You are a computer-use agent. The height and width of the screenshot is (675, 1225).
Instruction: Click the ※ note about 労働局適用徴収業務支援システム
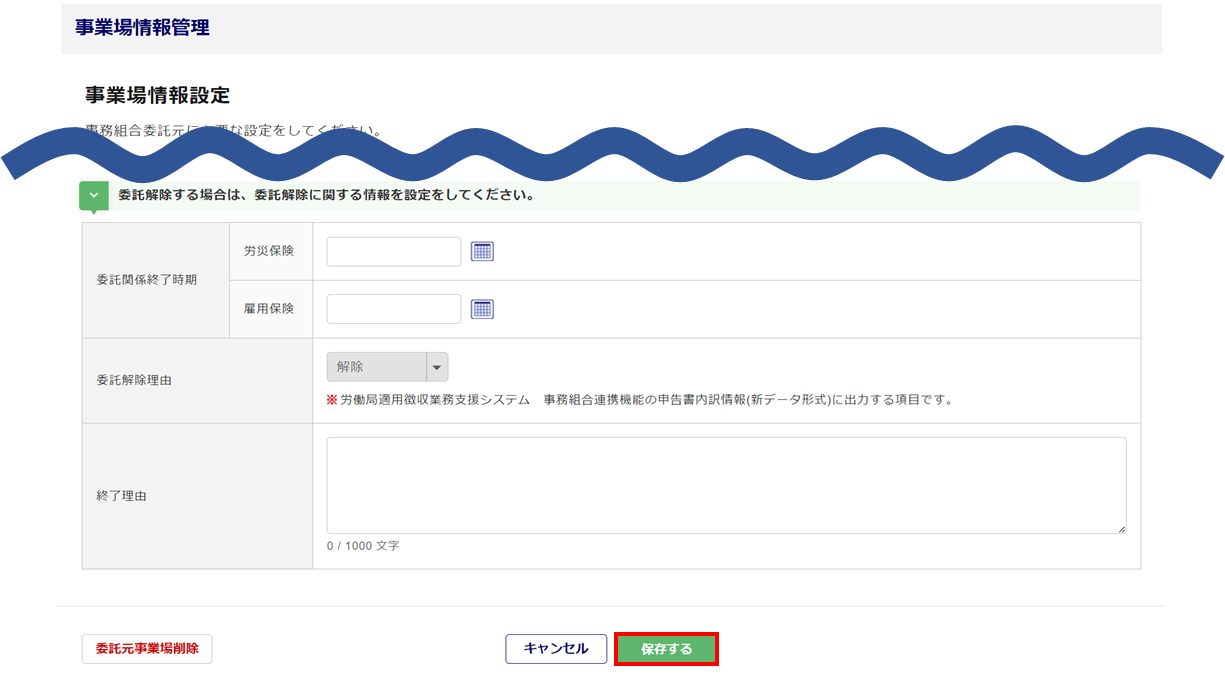[640, 400]
